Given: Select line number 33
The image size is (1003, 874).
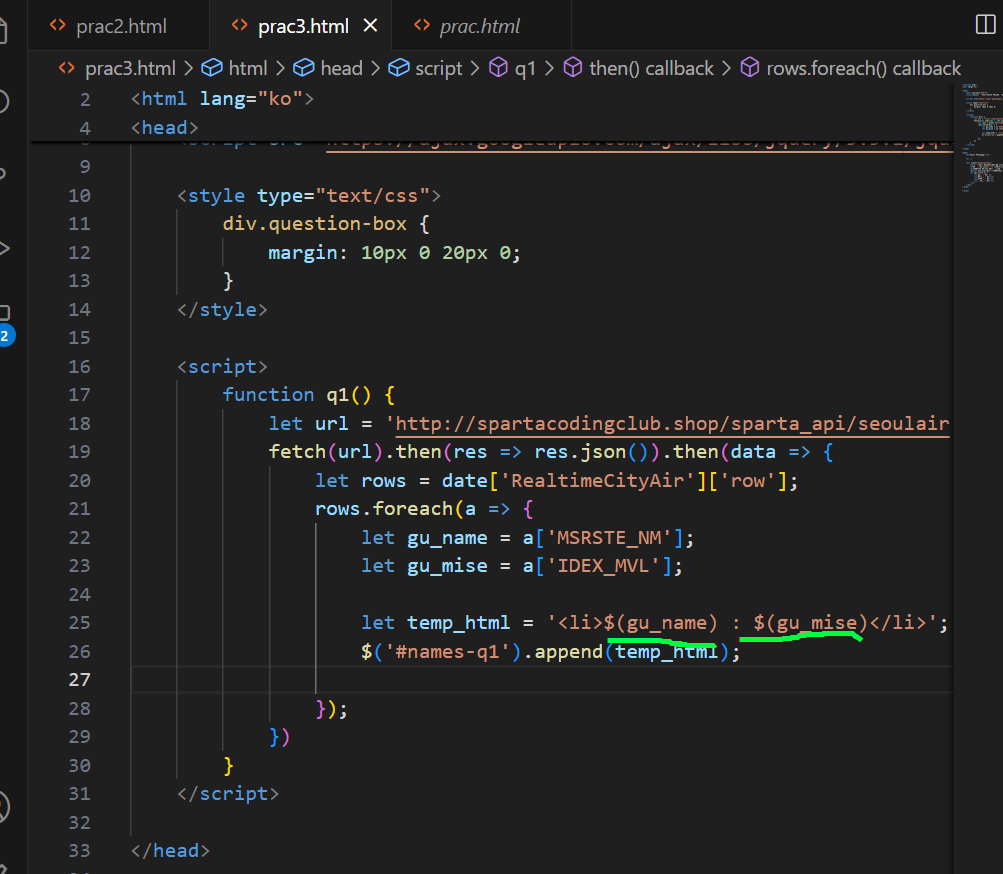Looking at the screenshot, I should click(79, 850).
